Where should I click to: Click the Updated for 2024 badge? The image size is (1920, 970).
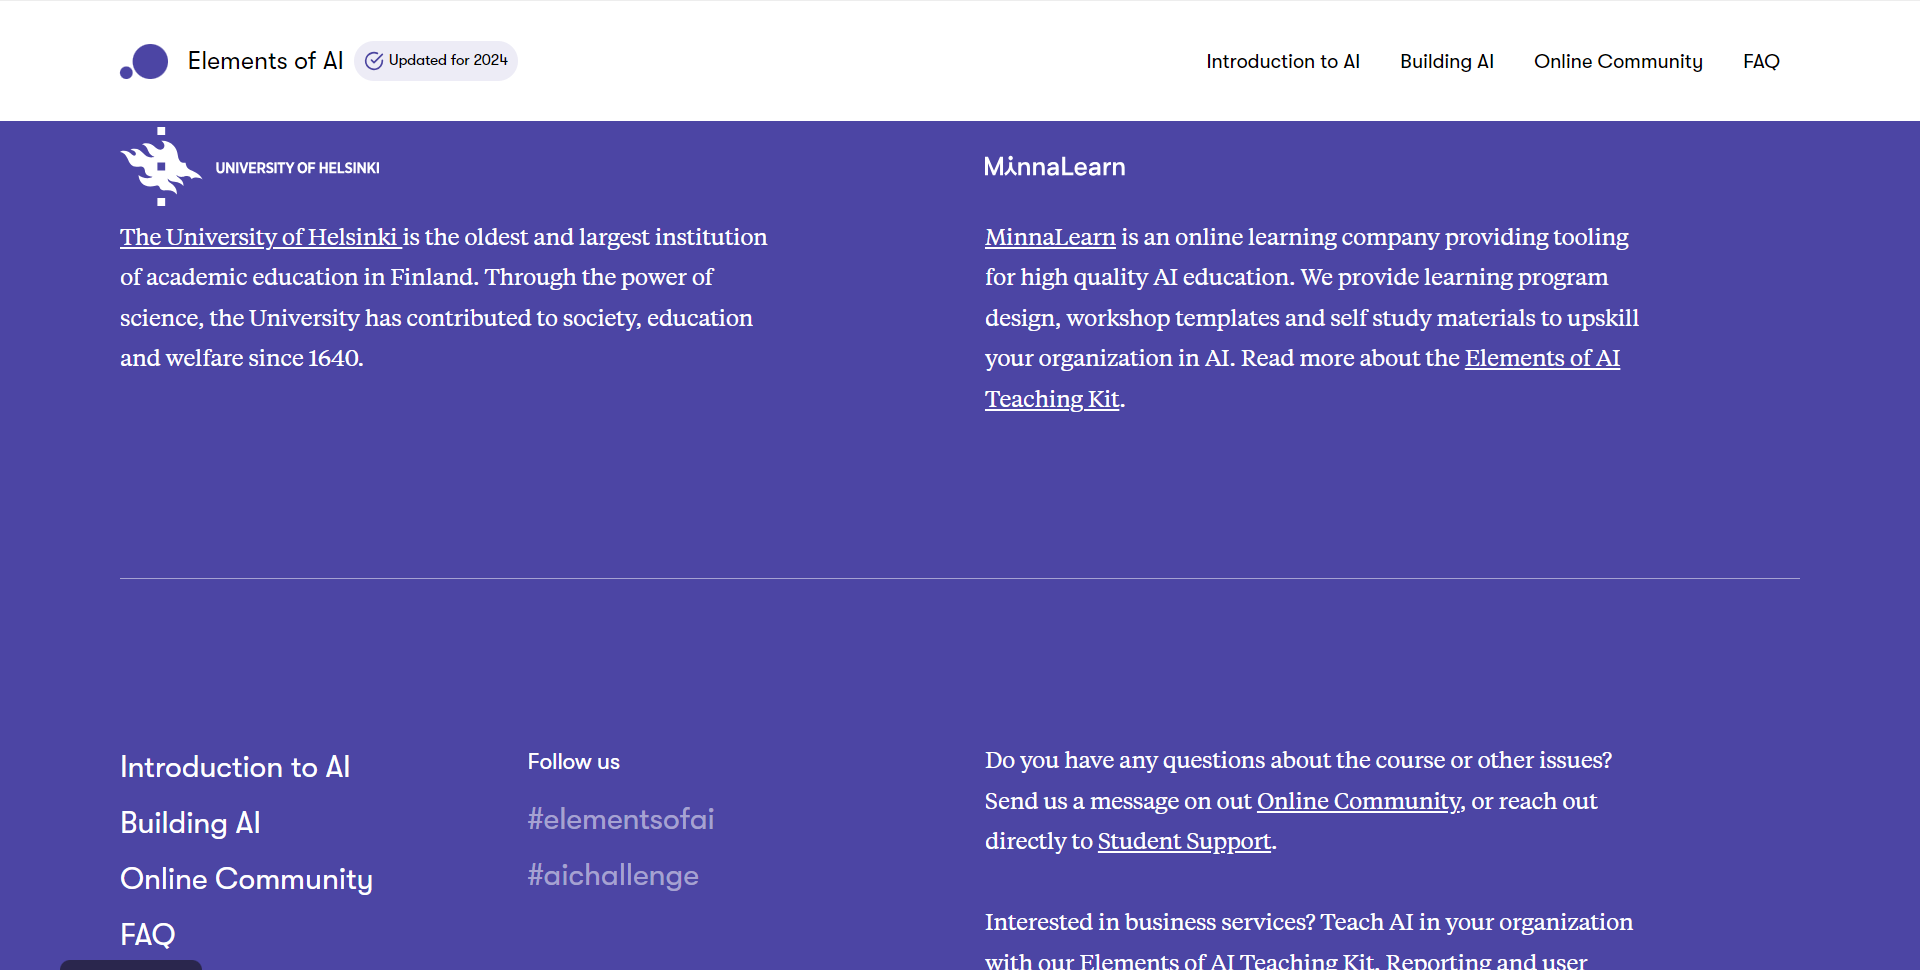(436, 61)
